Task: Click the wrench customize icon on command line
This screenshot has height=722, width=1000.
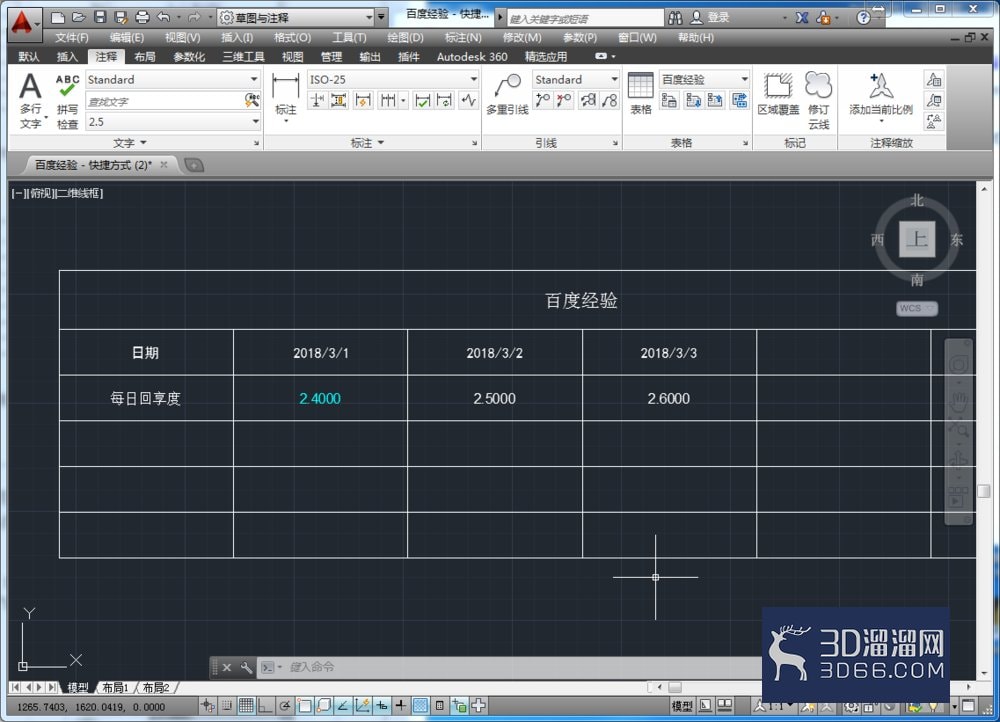Action: 246,667
